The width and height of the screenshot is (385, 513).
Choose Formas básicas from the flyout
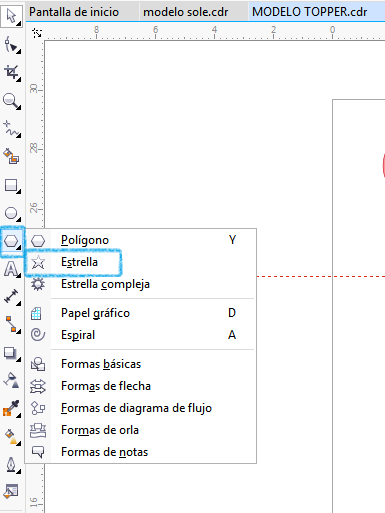(x=140, y=364)
